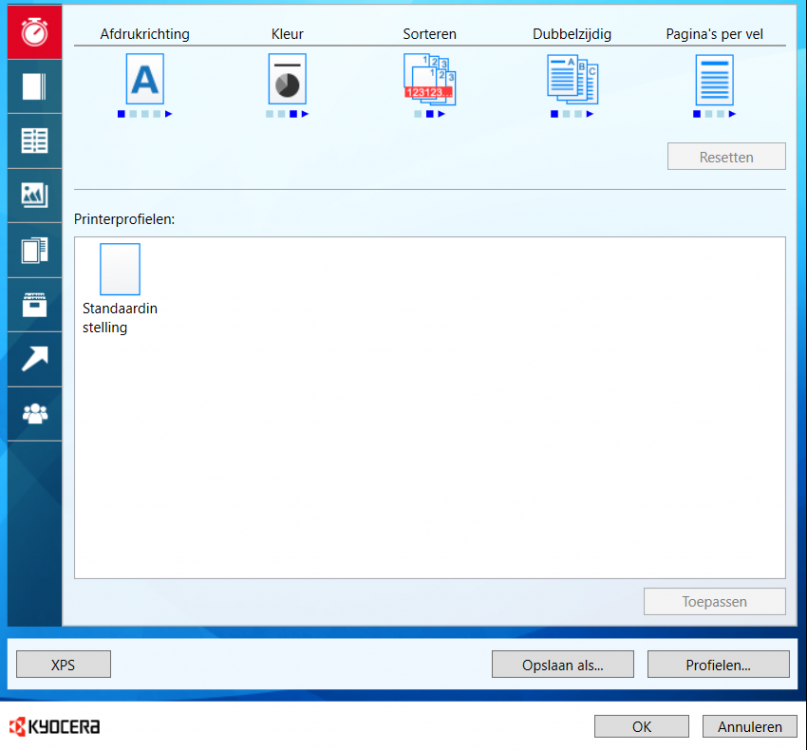
Task: Click the booklet publishing sidebar icon
Action: coord(35,250)
